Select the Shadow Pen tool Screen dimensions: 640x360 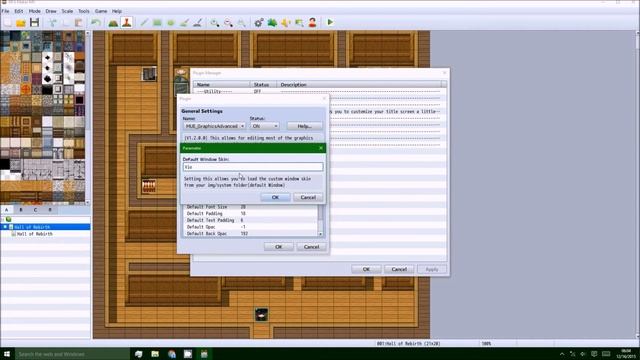click(x=198, y=22)
